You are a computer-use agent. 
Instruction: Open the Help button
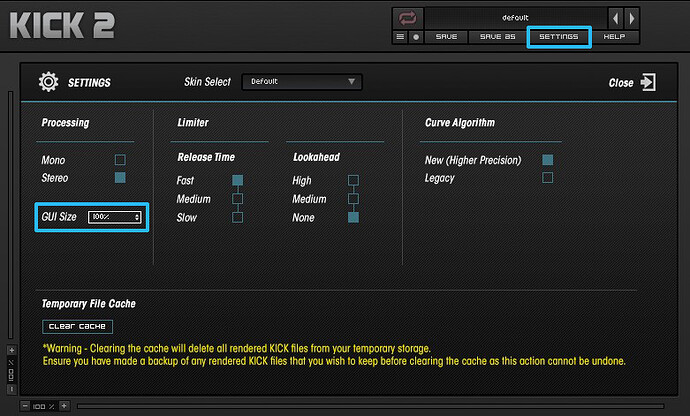click(x=614, y=37)
